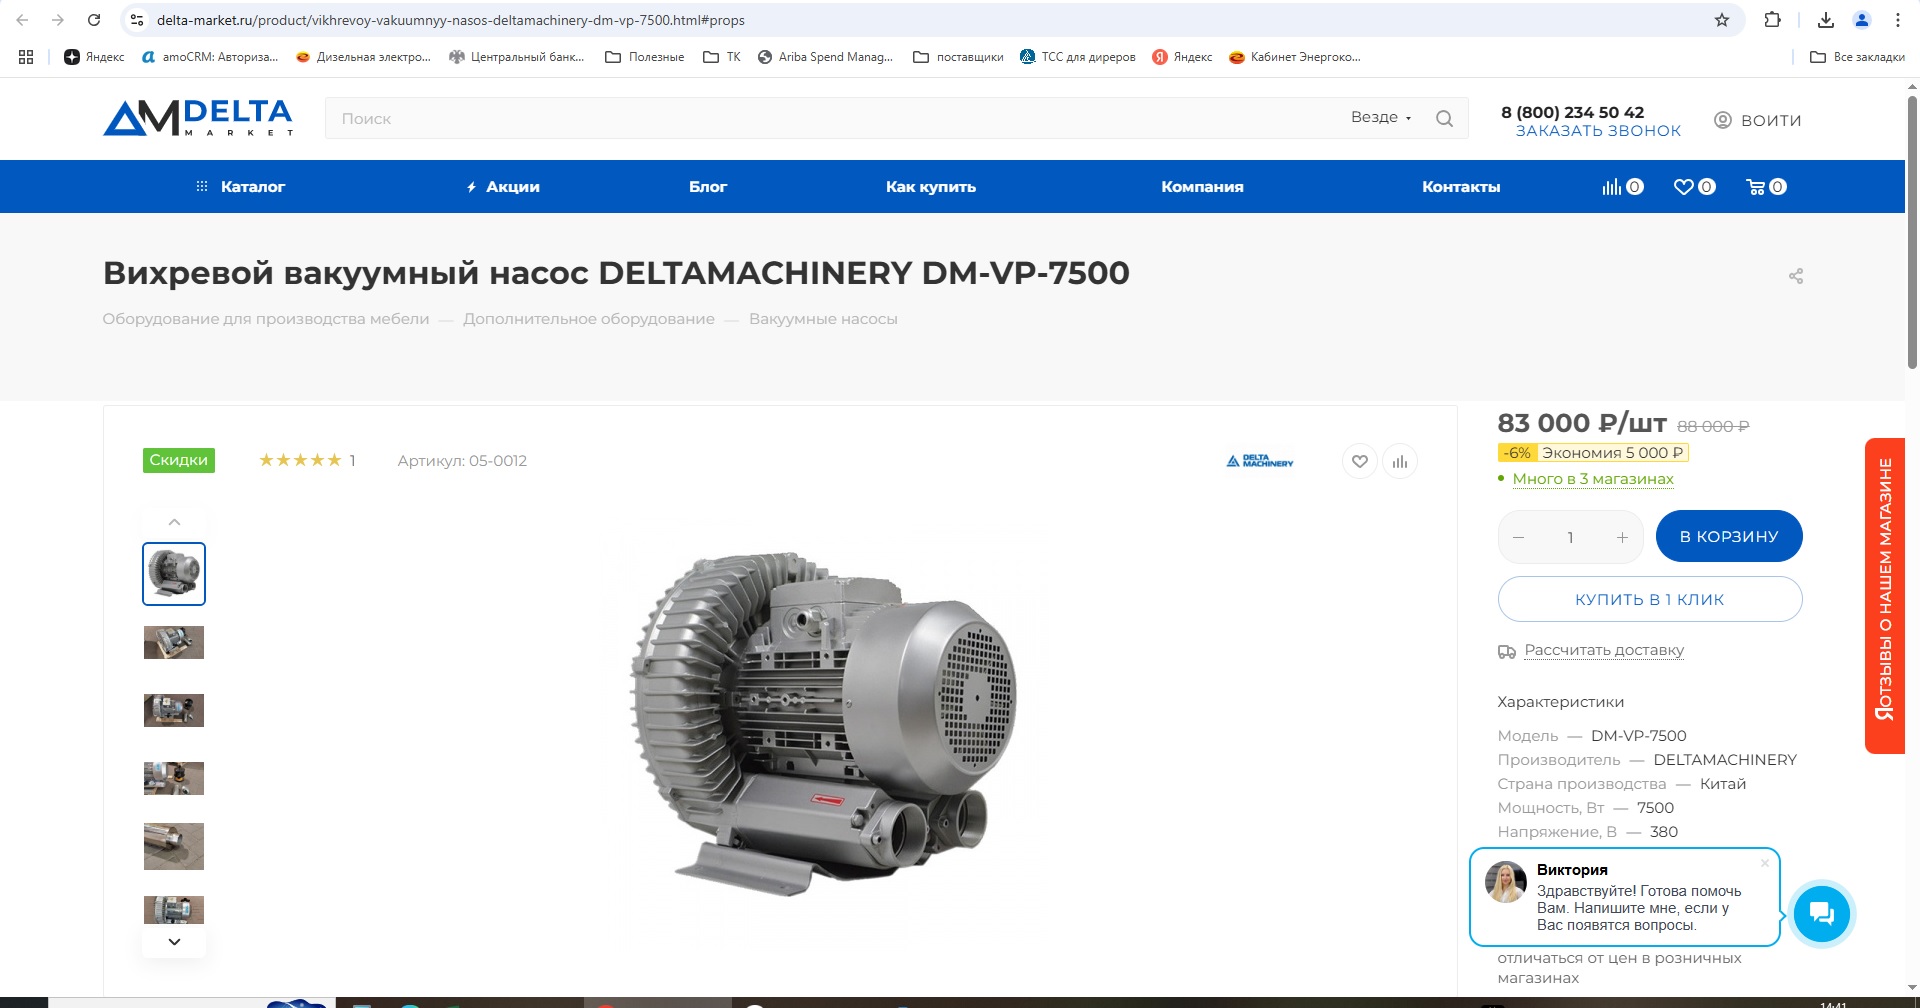1920x1008 pixels.
Task: Share the product via share icon
Action: pyautogui.click(x=1796, y=276)
